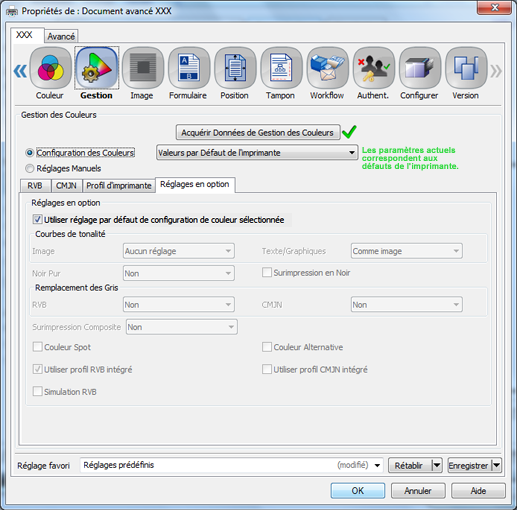Toggle Utiliser profil CMJN intégré checkbox

tap(267, 369)
